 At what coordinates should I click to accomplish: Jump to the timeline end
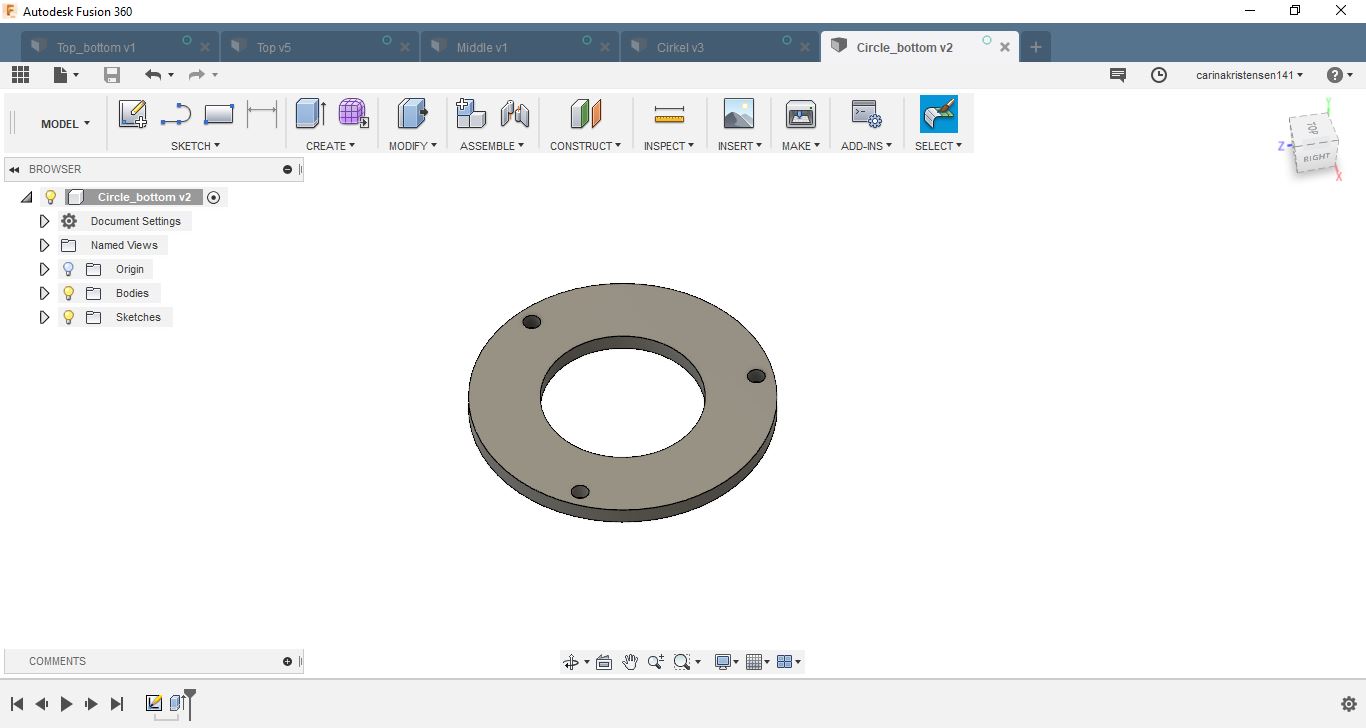tap(117, 704)
